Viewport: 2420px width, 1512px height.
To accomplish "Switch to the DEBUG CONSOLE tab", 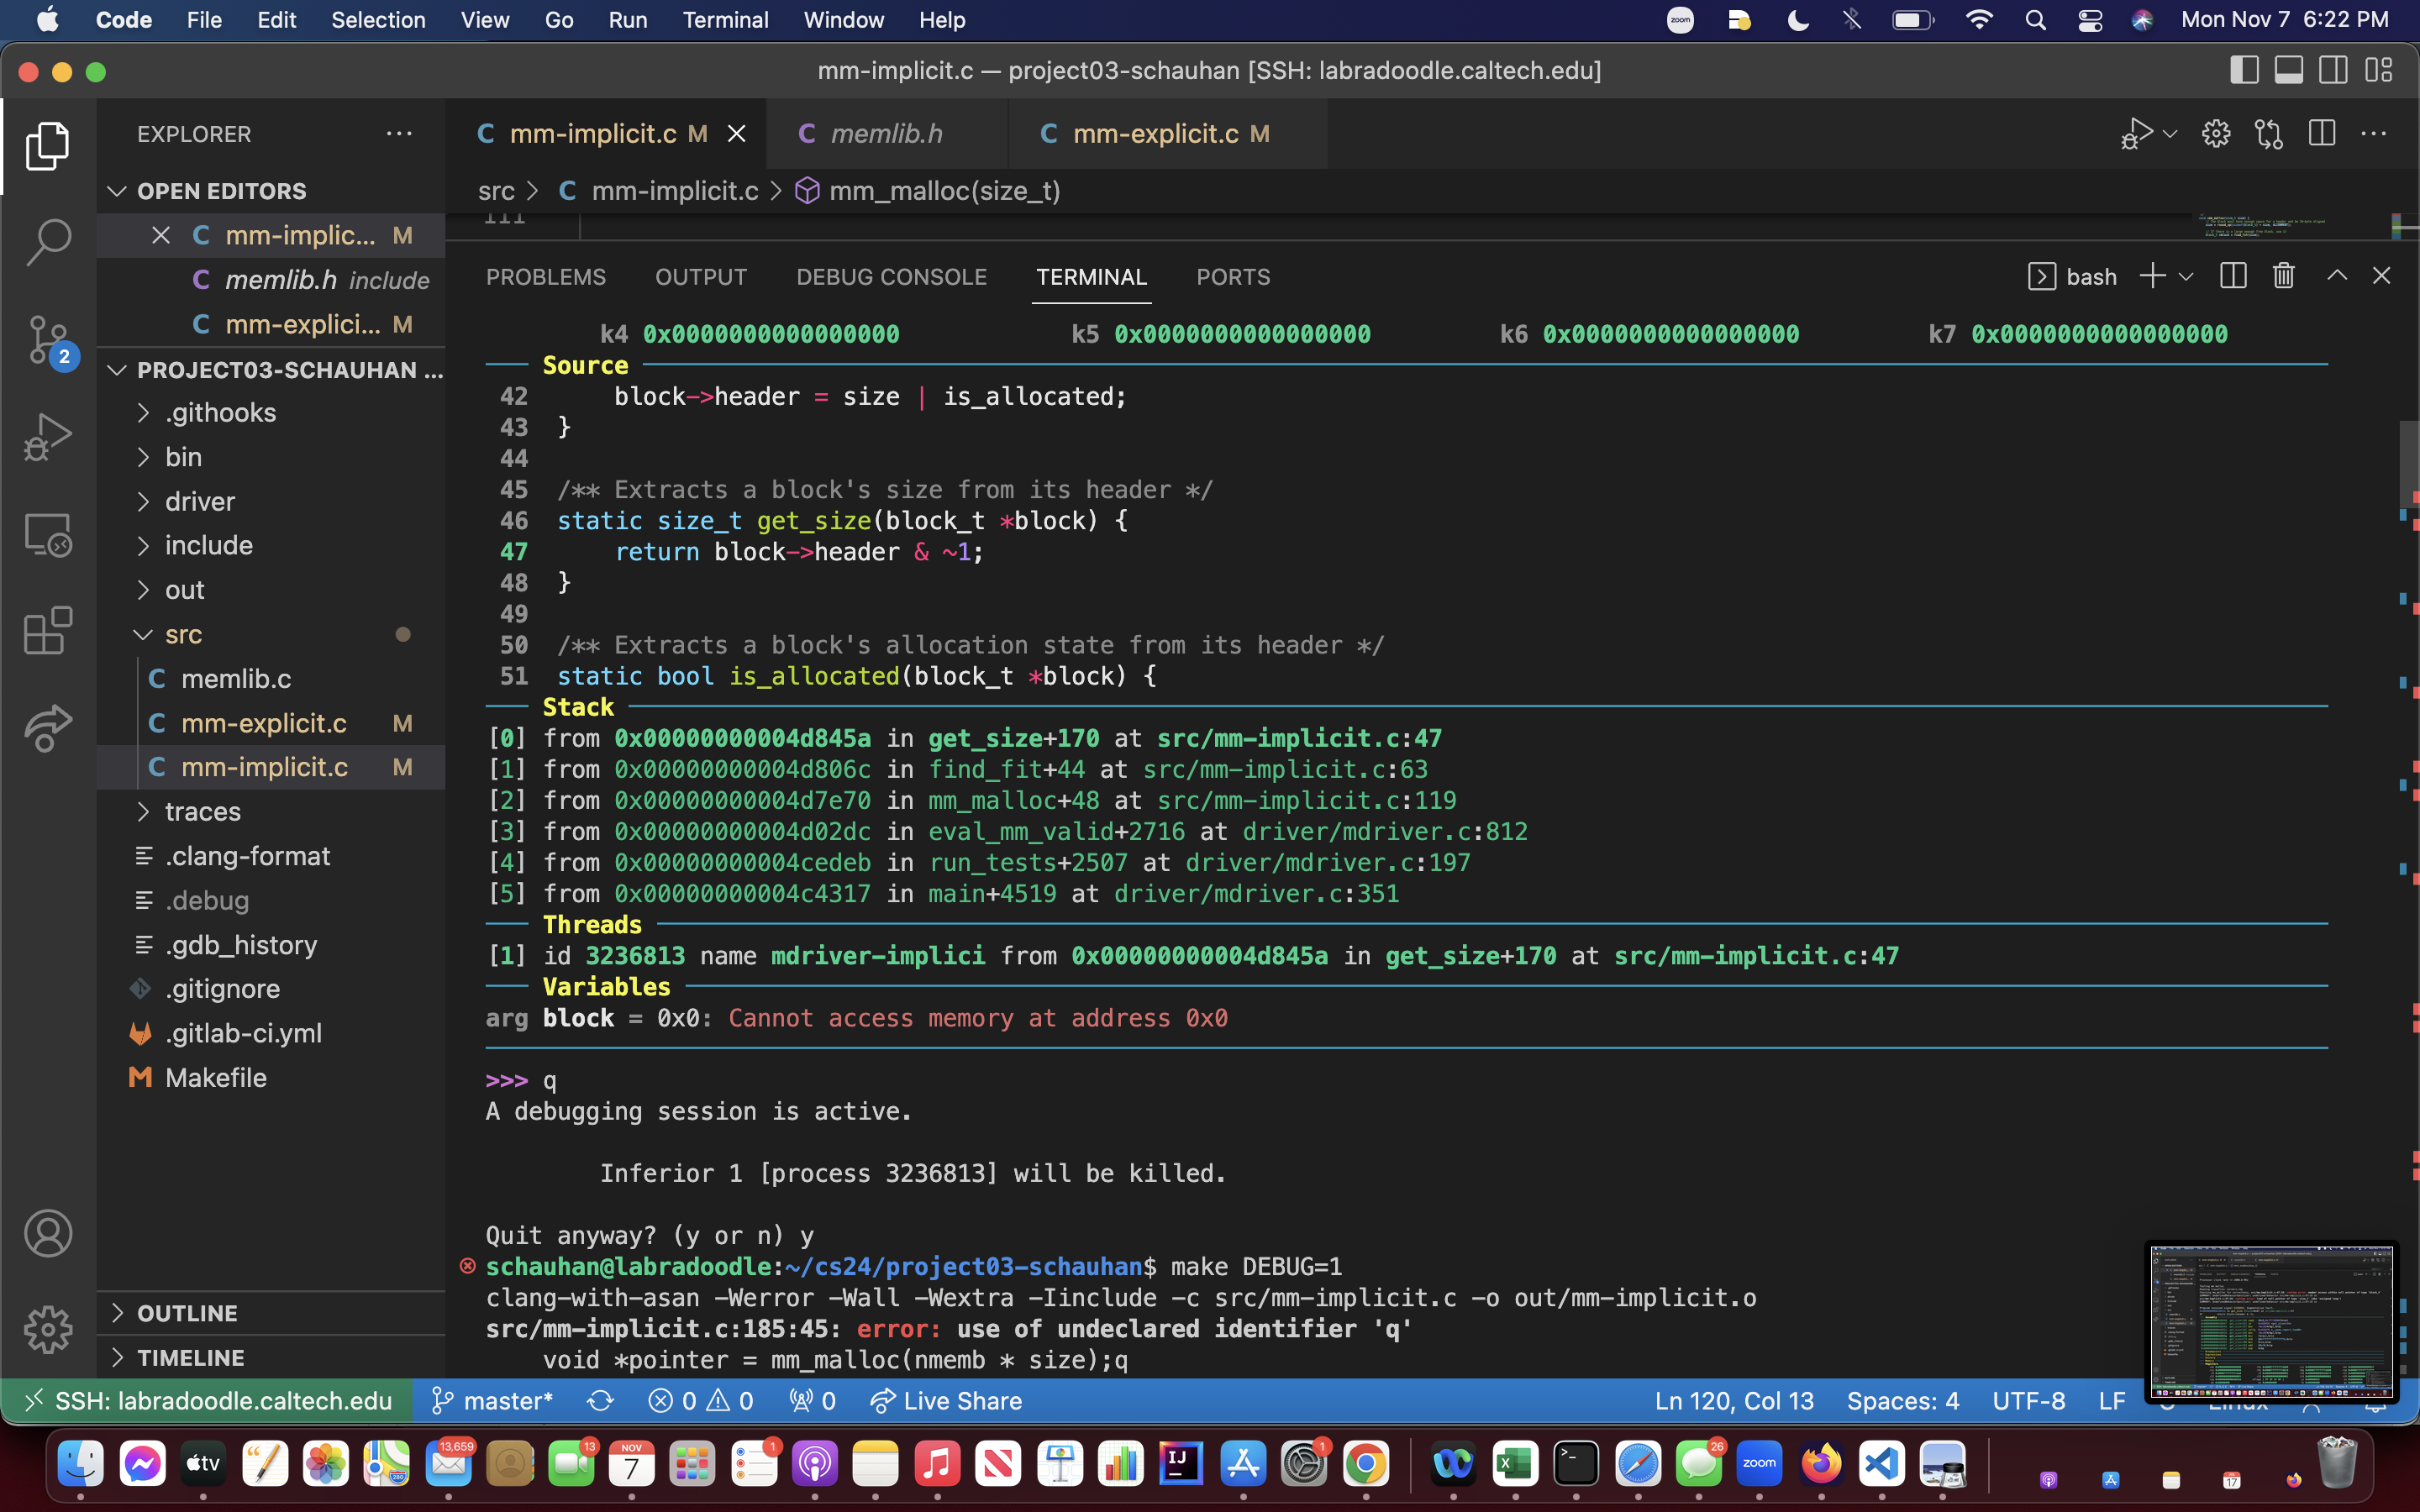I will (x=891, y=277).
